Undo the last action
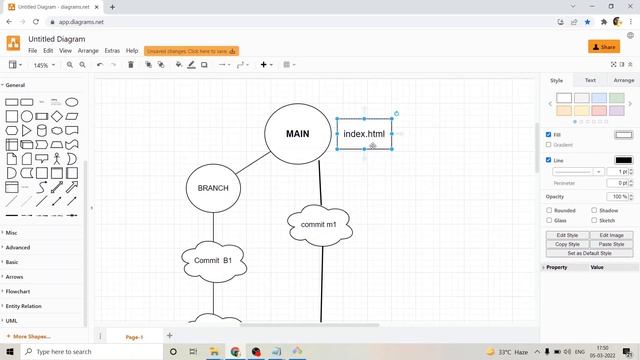640x360 pixels. (100, 64)
